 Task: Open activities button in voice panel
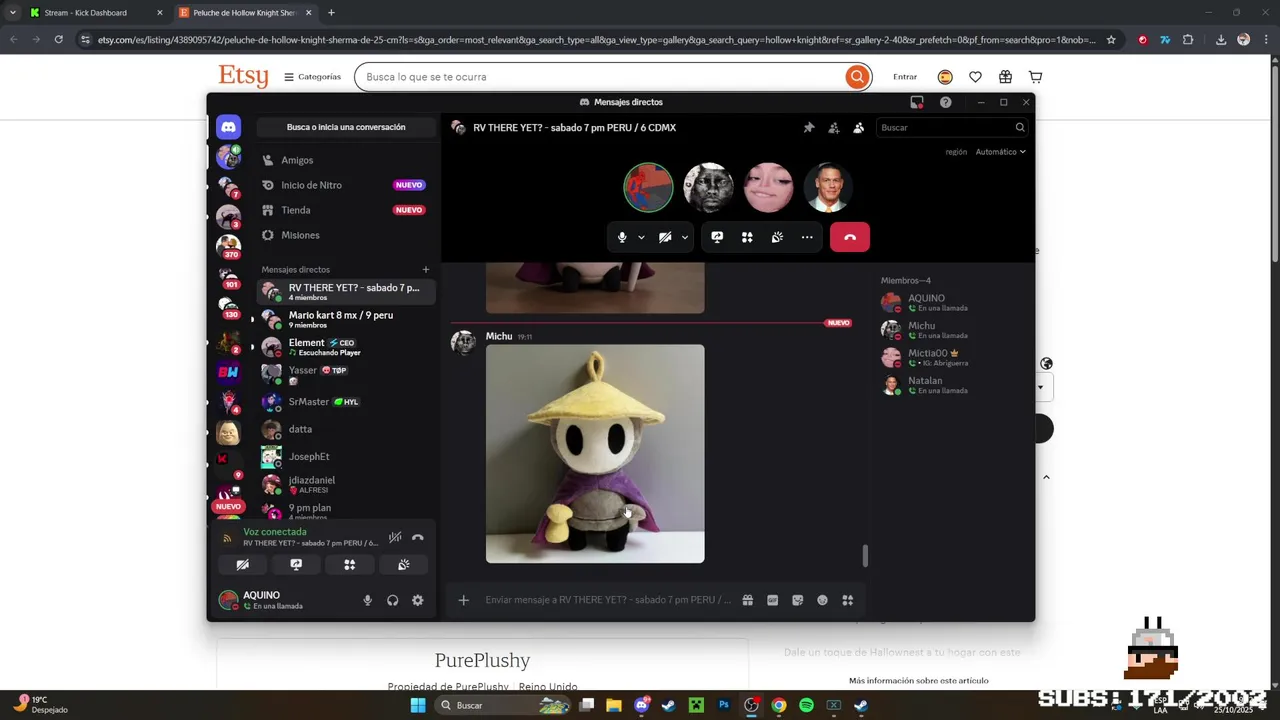tap(350, 564)
